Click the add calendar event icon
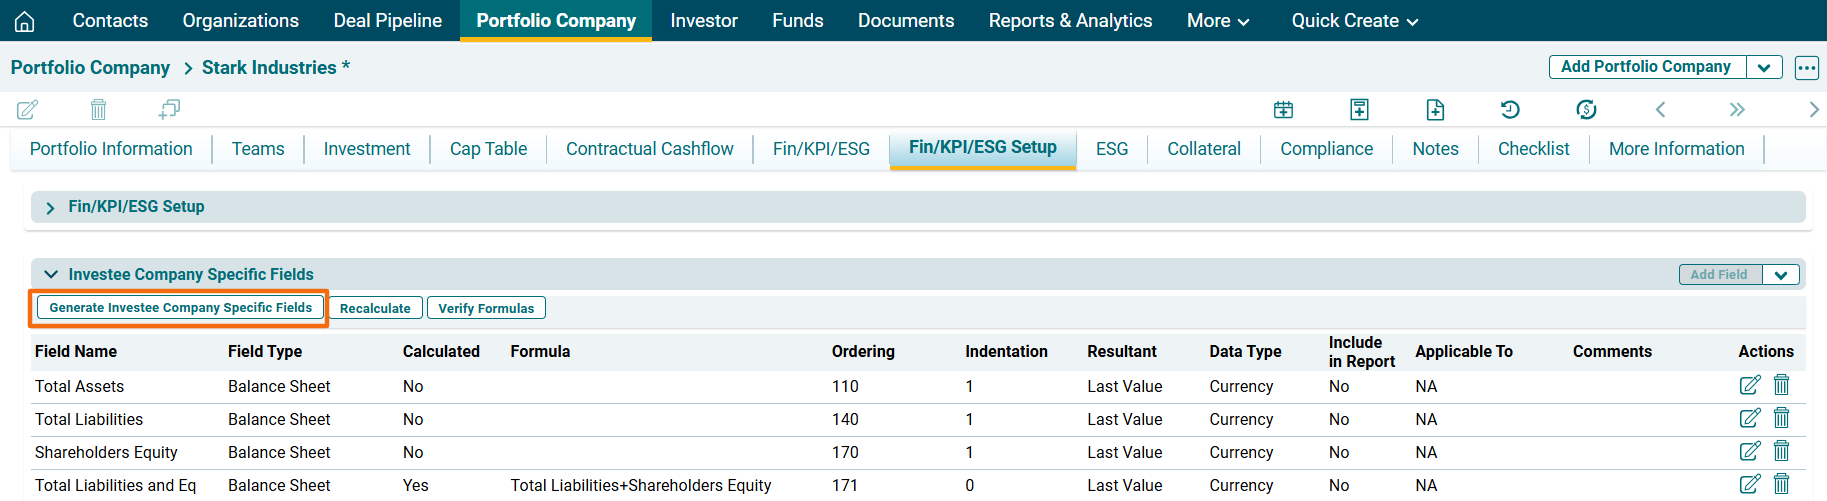Image resolution: width=1827 pixels, height=501 pixels. pos(1283,109)
